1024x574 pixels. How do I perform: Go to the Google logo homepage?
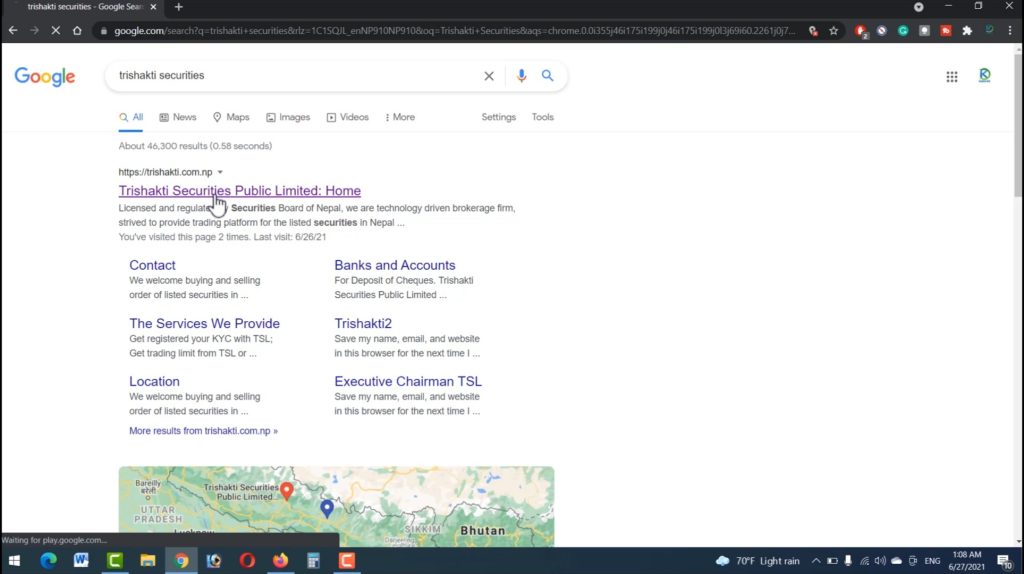tap(45, 76)
